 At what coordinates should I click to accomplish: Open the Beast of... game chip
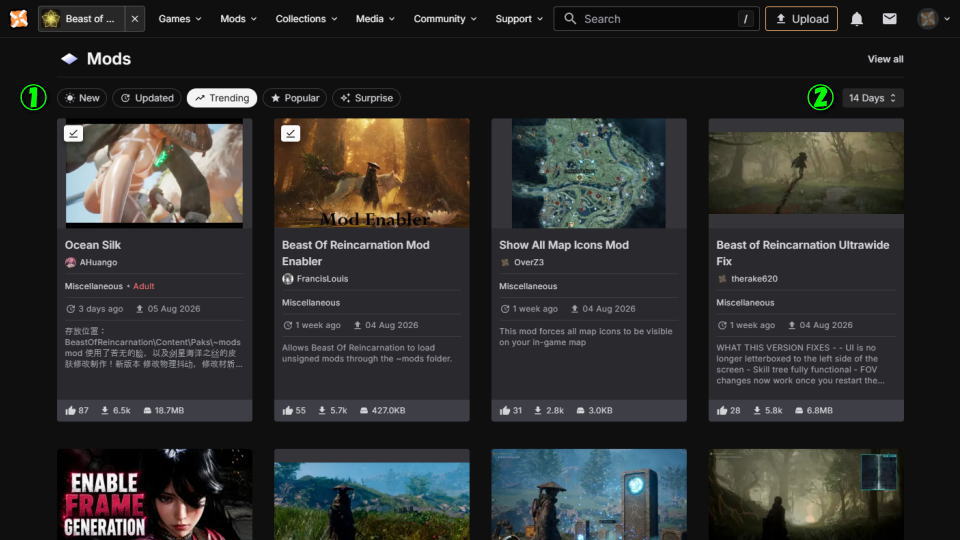82,19
